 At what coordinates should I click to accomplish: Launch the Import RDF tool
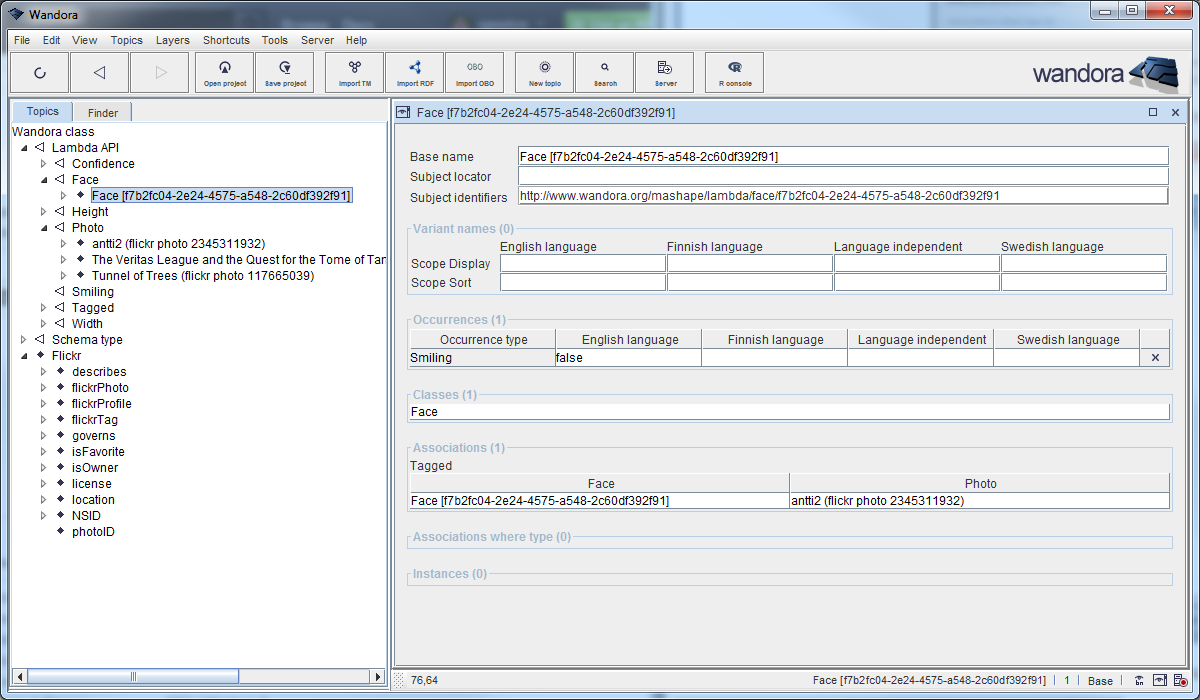coord(414,72)
